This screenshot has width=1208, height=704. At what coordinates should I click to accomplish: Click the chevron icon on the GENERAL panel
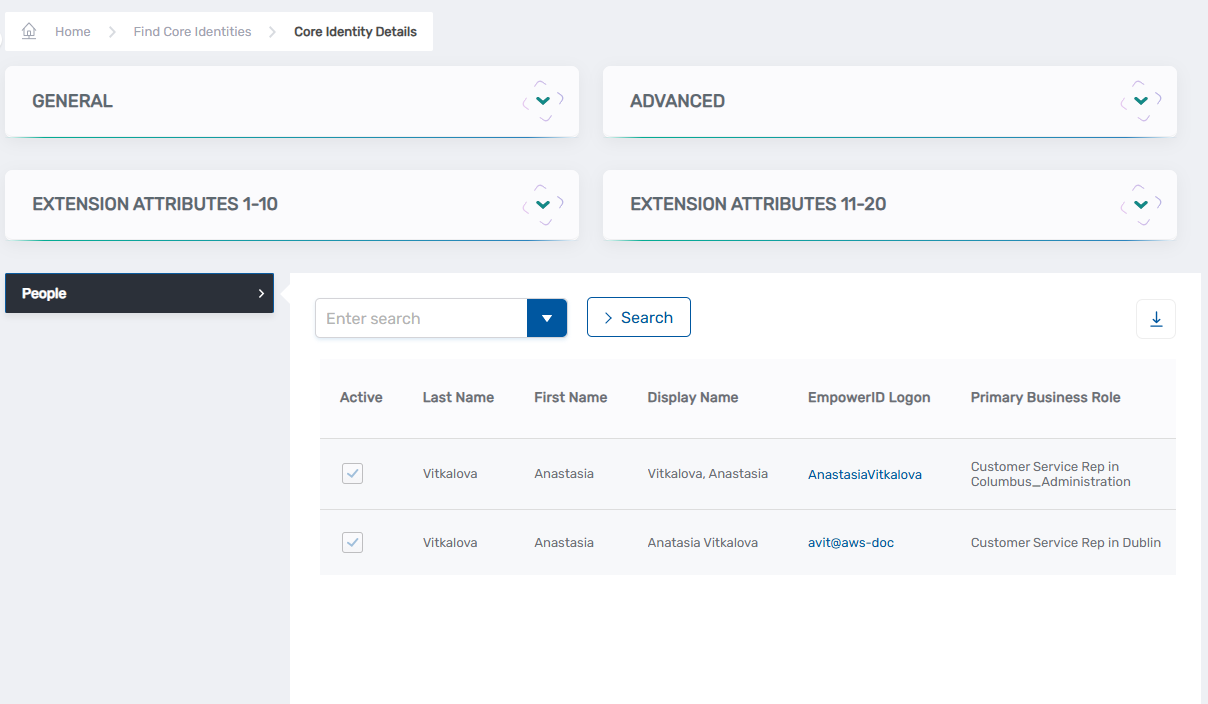[542, 100]
